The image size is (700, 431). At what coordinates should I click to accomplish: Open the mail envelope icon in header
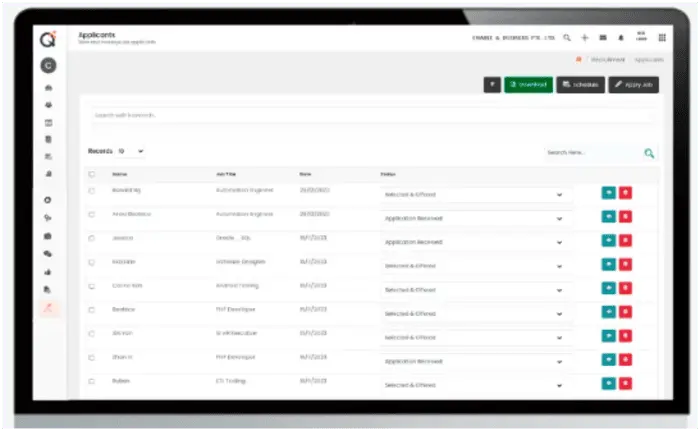(603, 37)
